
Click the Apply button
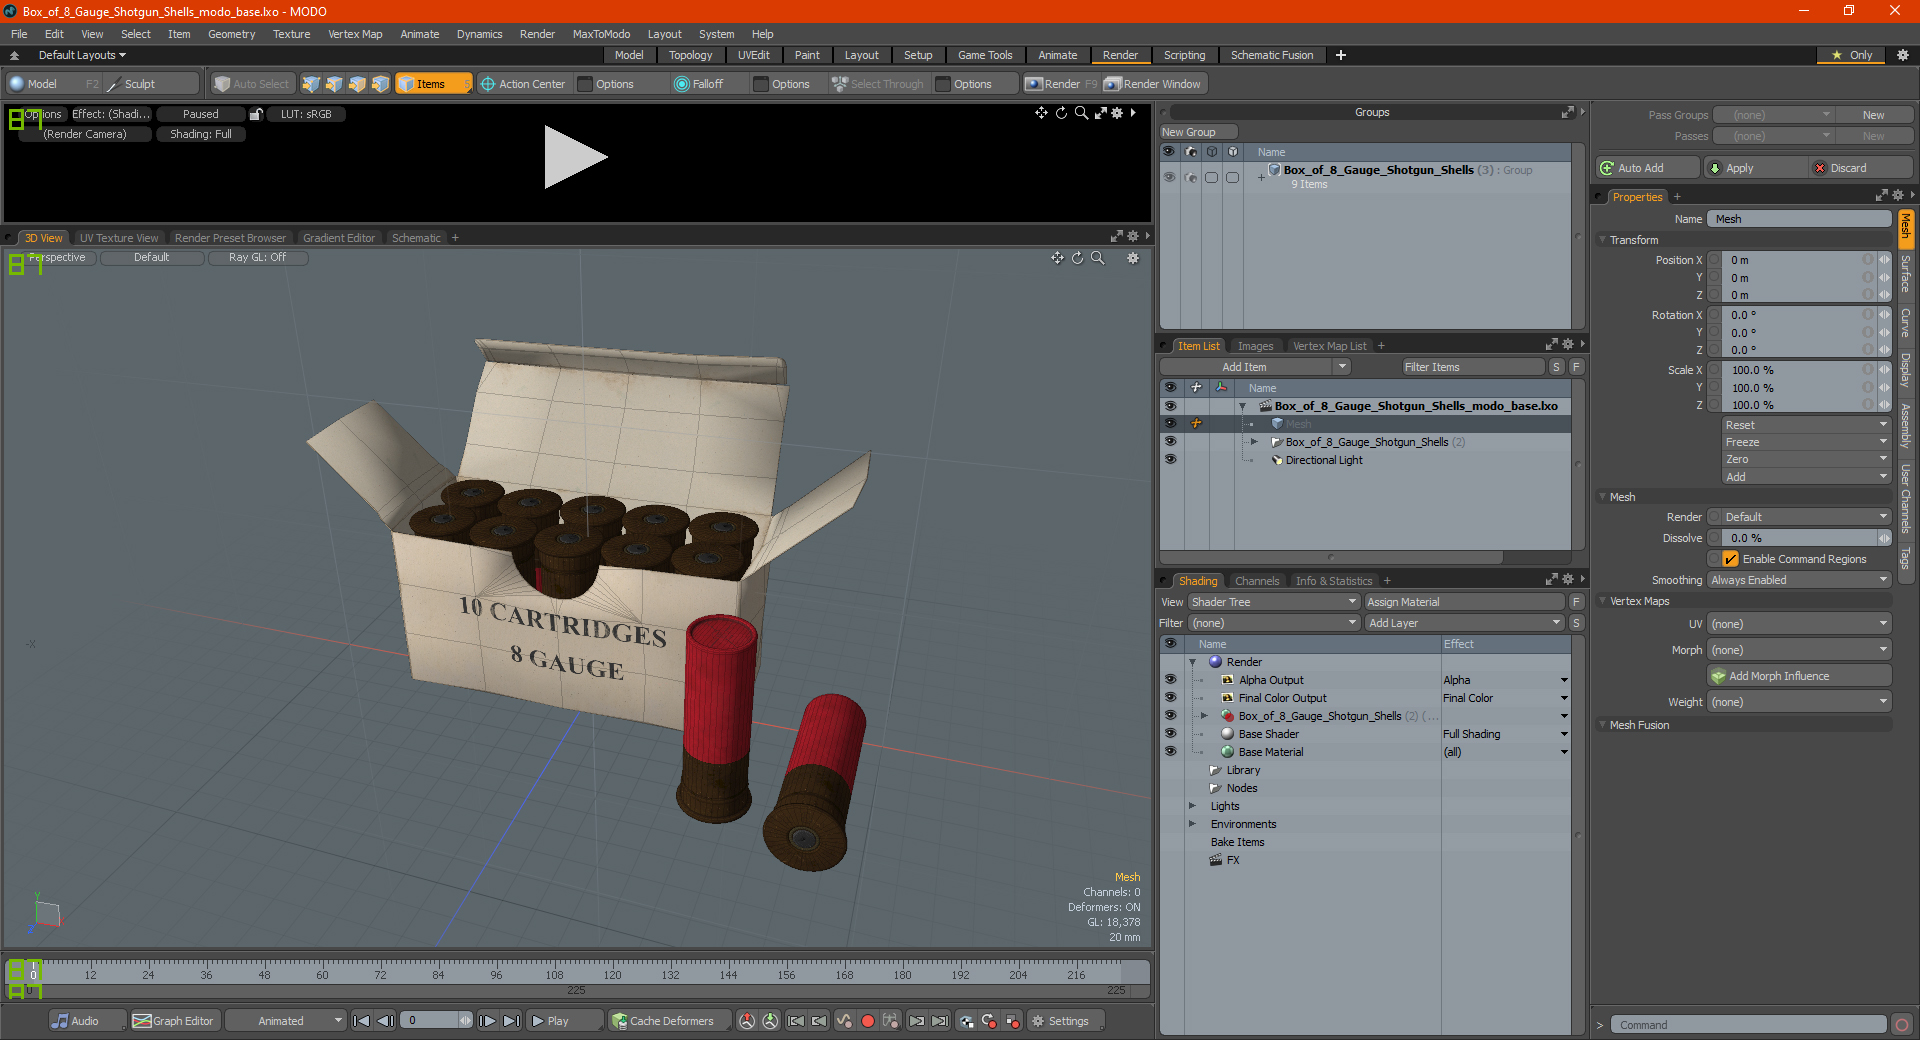click(x=1757, y=168)
